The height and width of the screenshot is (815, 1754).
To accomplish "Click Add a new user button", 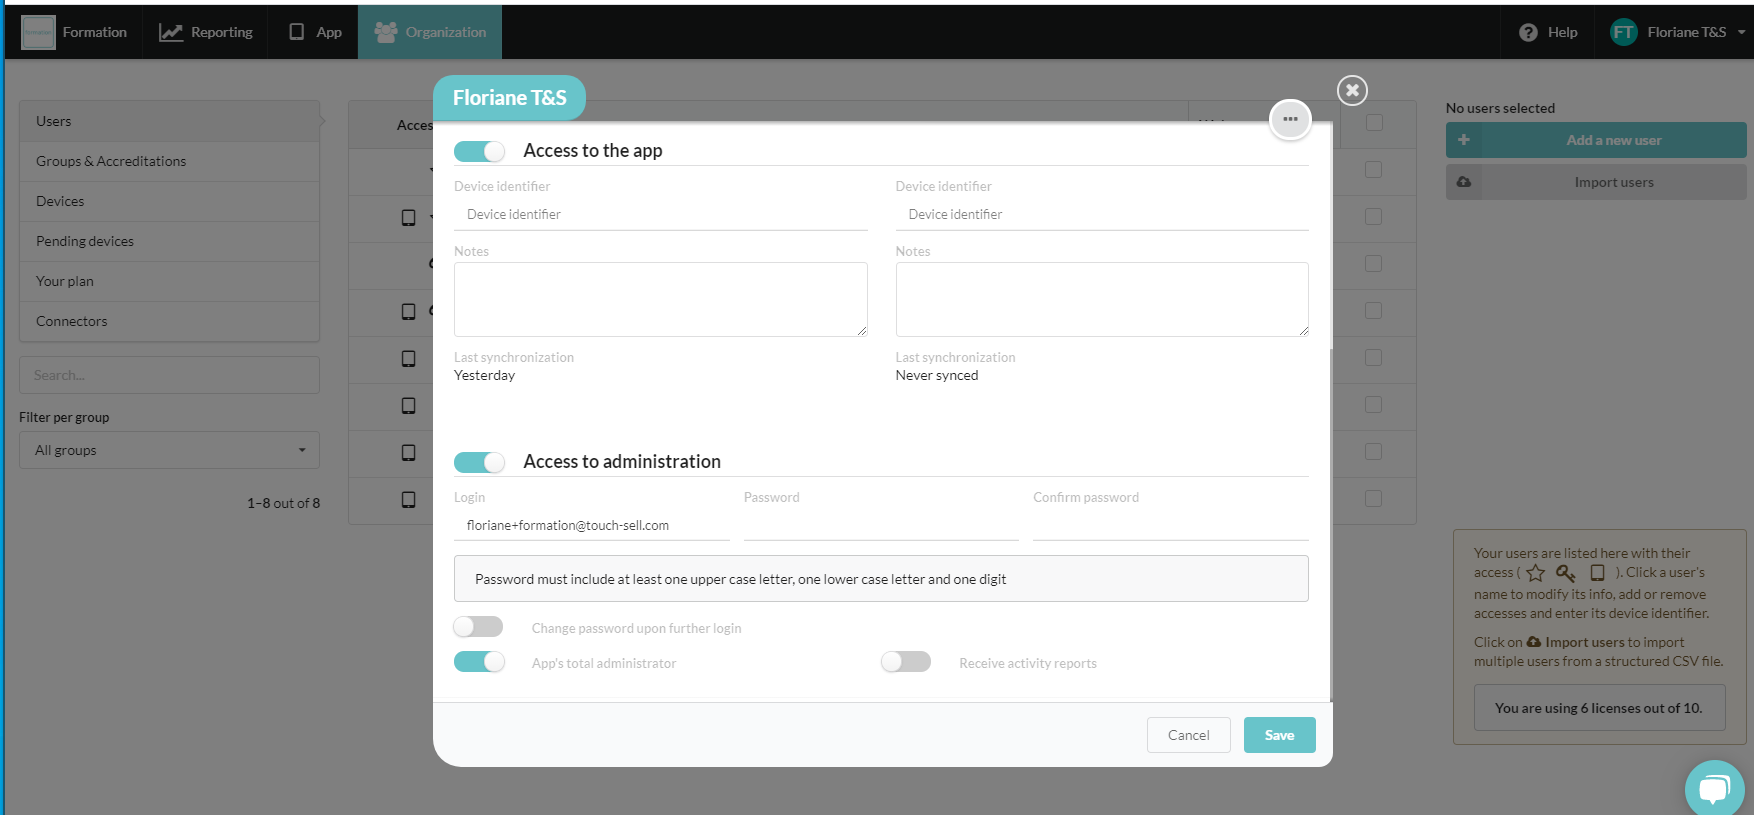I will 1596,140.
